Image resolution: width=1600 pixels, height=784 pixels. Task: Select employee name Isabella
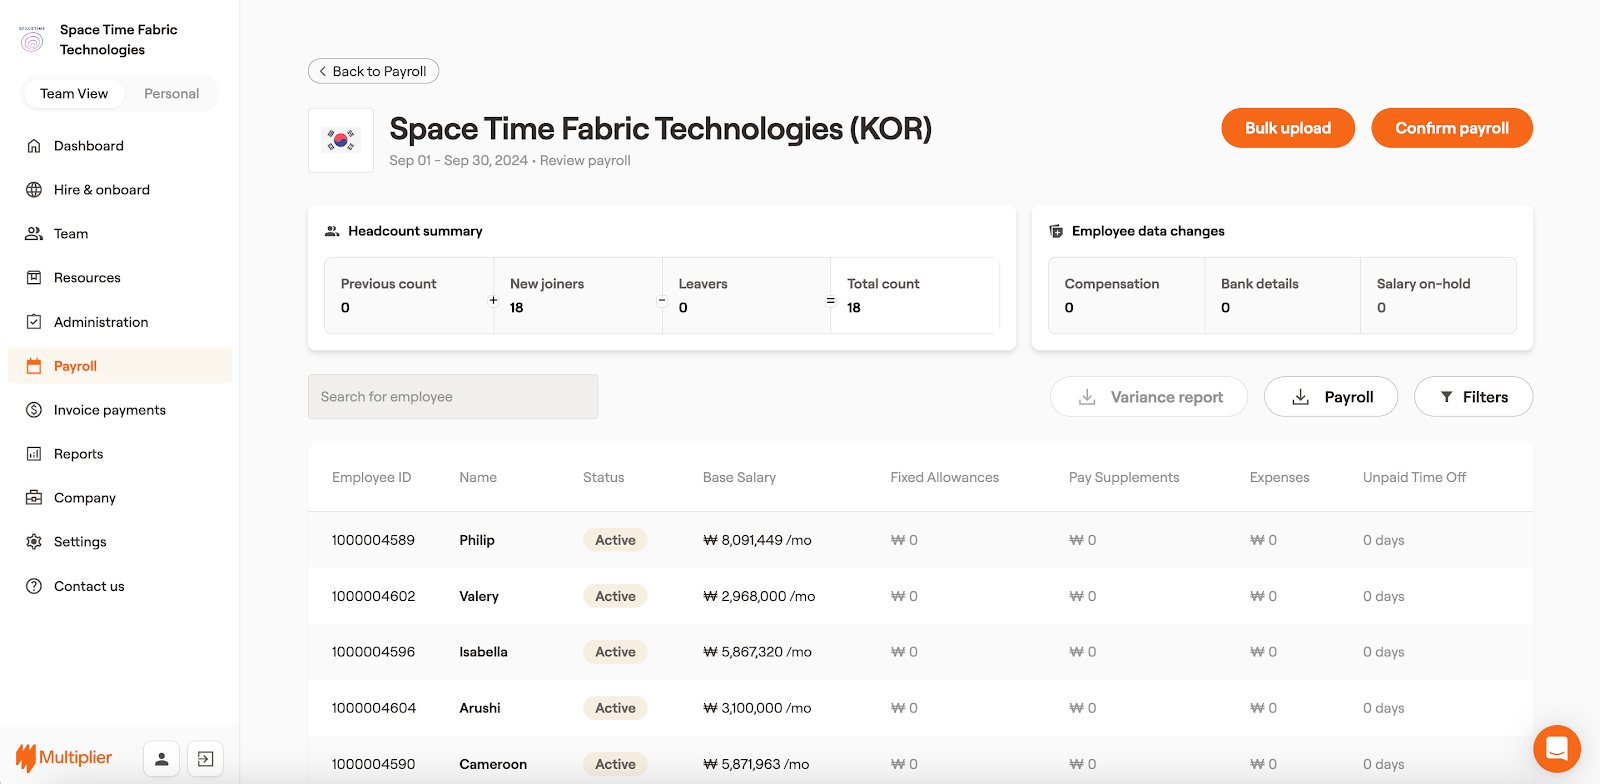point(484,652)
